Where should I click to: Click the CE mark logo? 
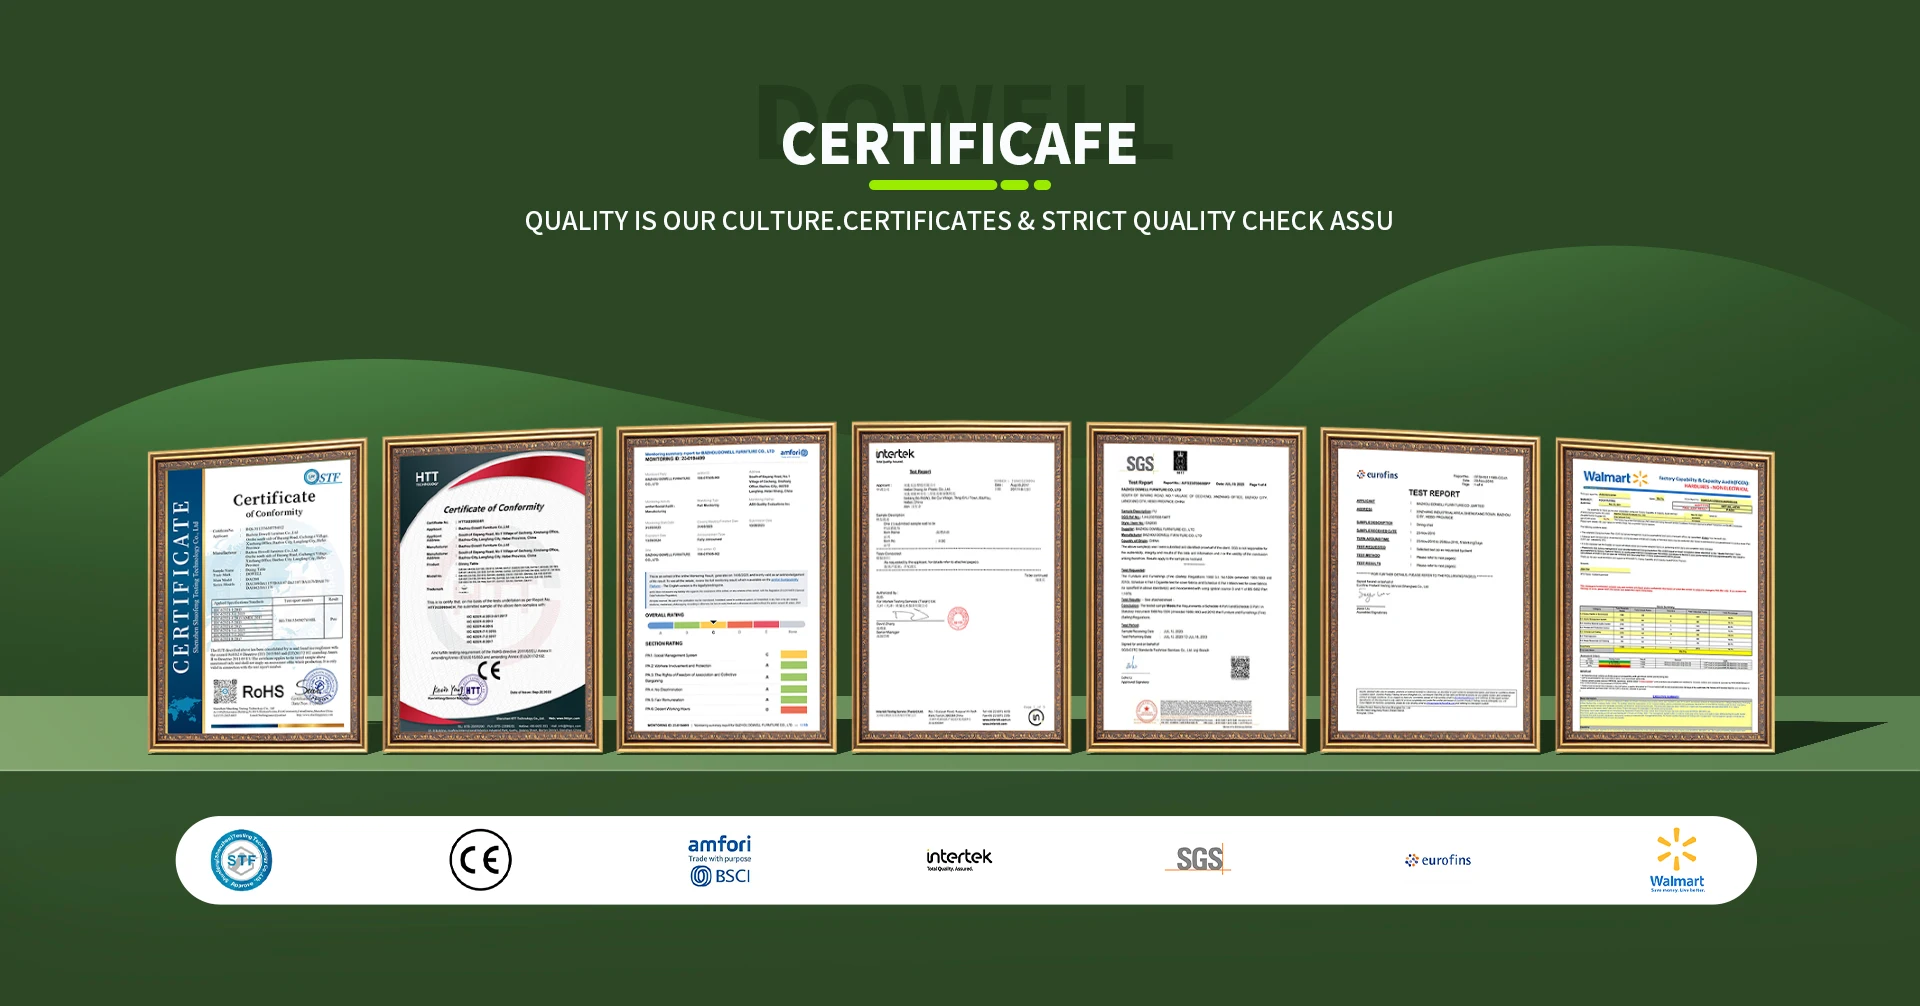tap(480, 860)
